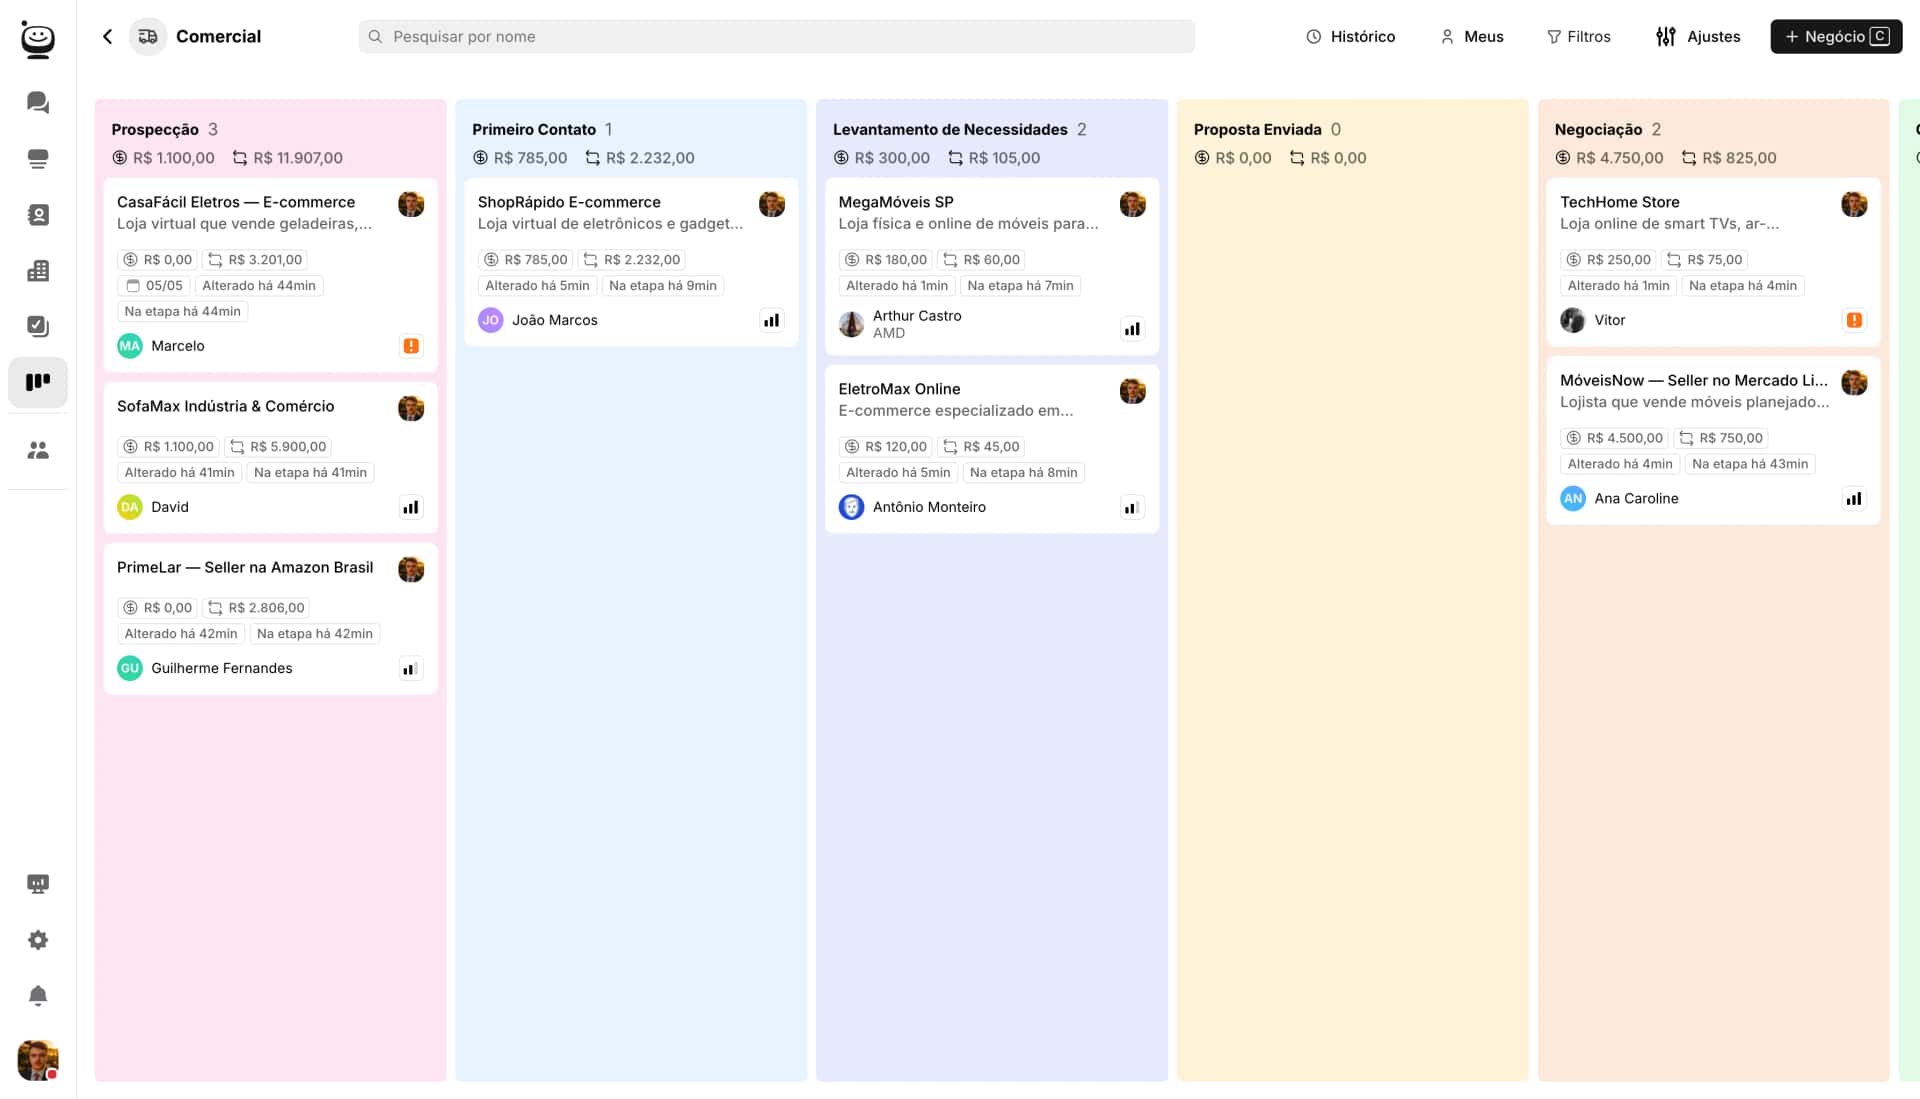Toggle the Meus filter
This screenshot has width=1920, height=1099.
(1471, 37)
